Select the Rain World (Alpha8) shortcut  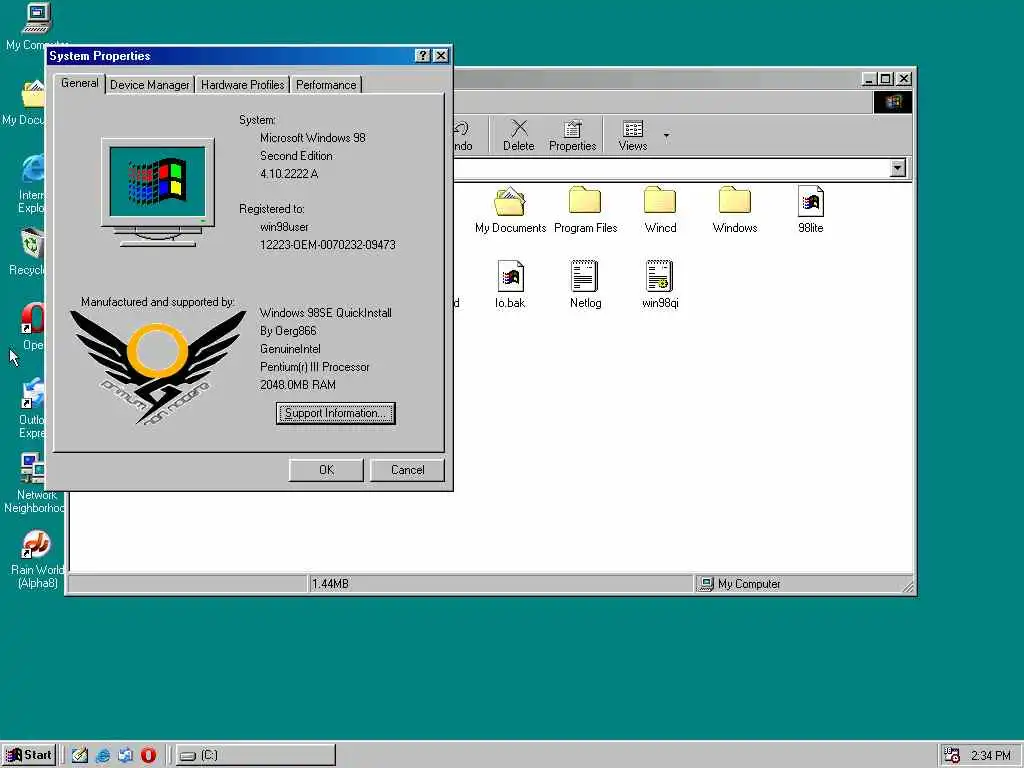click(37, 560)
